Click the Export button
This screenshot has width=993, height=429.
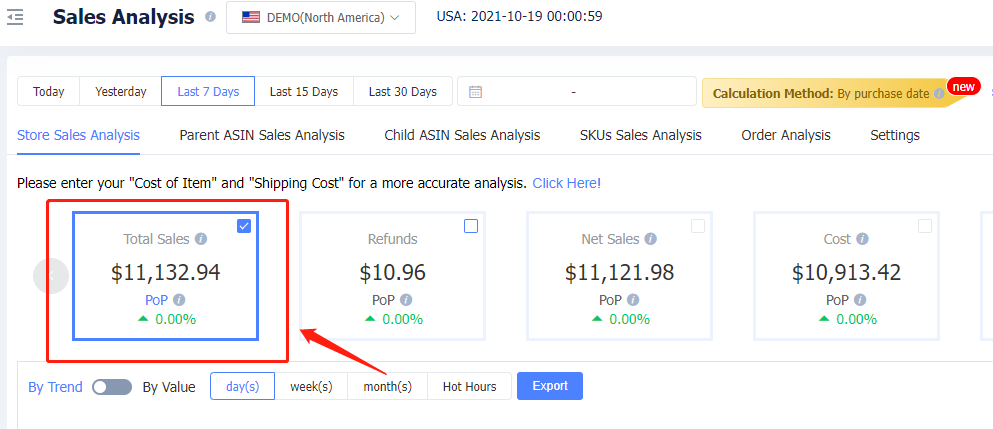coord(550,386)
